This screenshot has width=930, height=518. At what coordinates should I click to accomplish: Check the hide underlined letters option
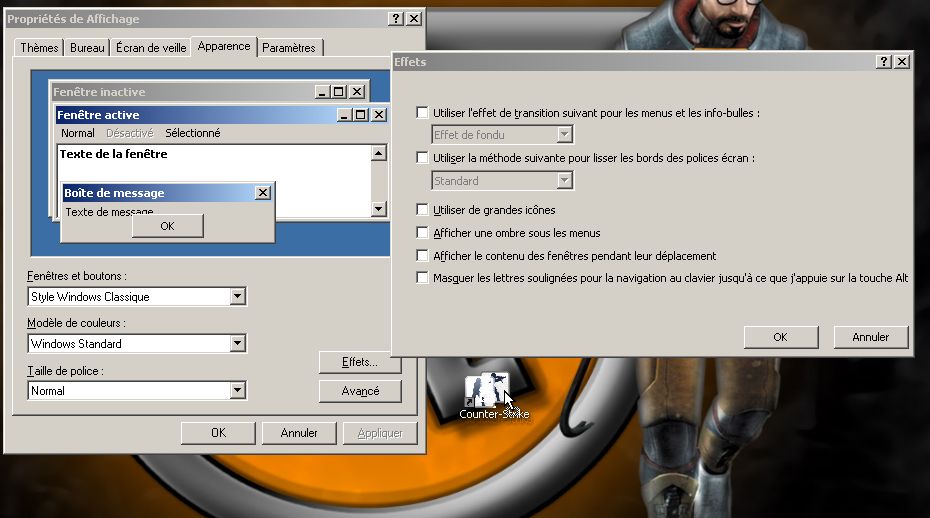[x=423, y=278]
